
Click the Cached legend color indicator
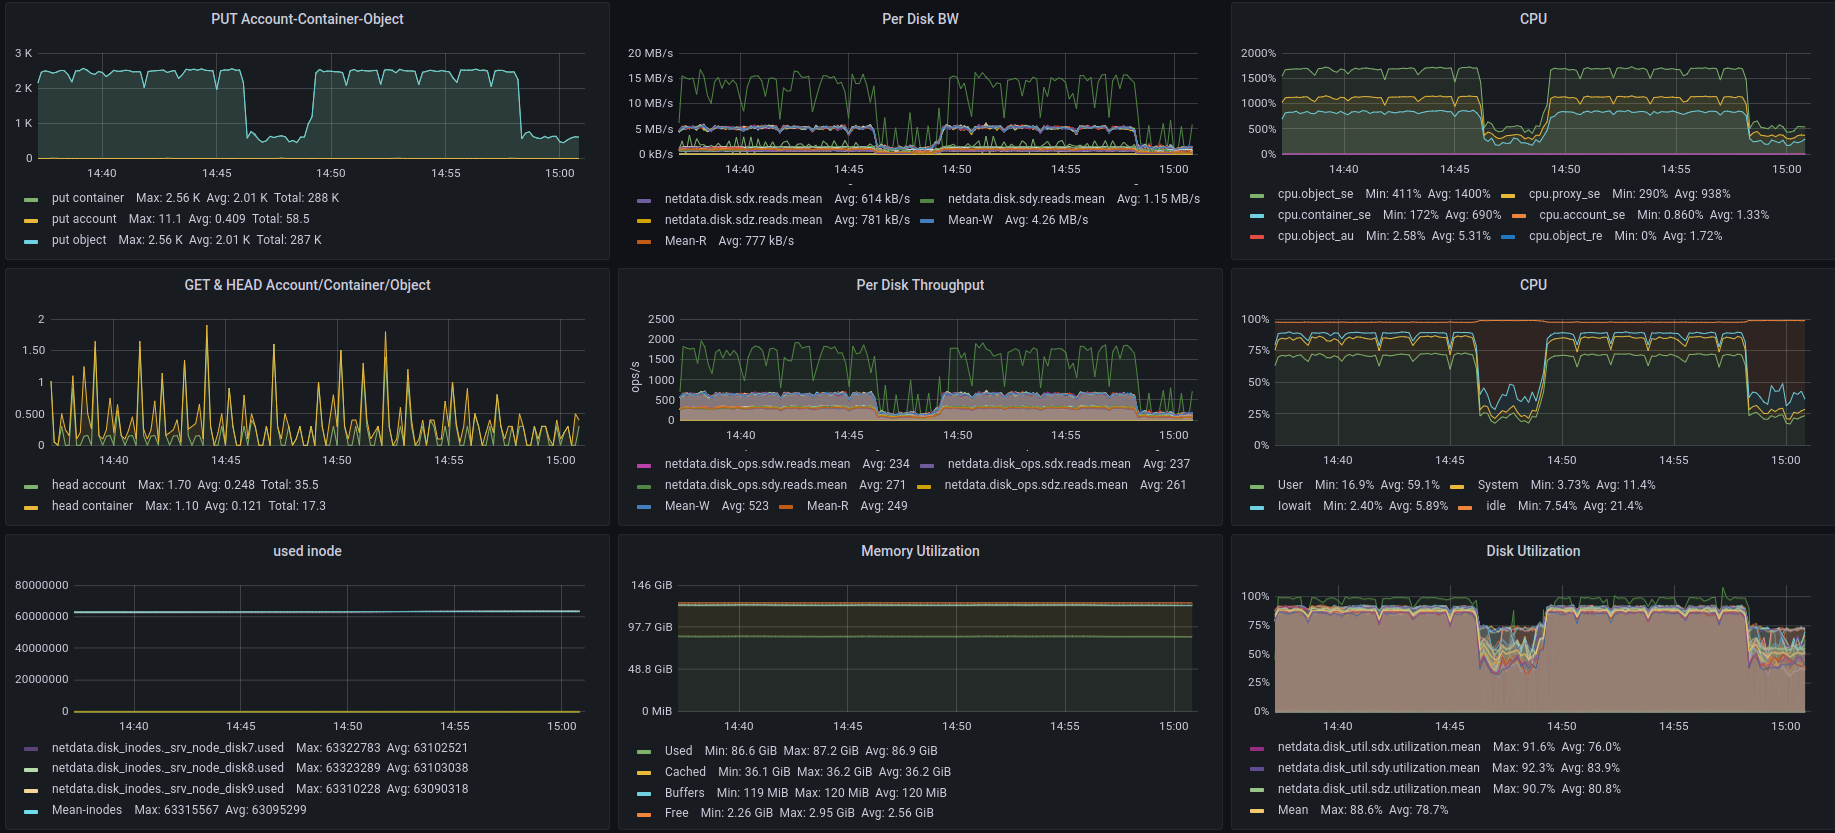(x=644, y=773)
